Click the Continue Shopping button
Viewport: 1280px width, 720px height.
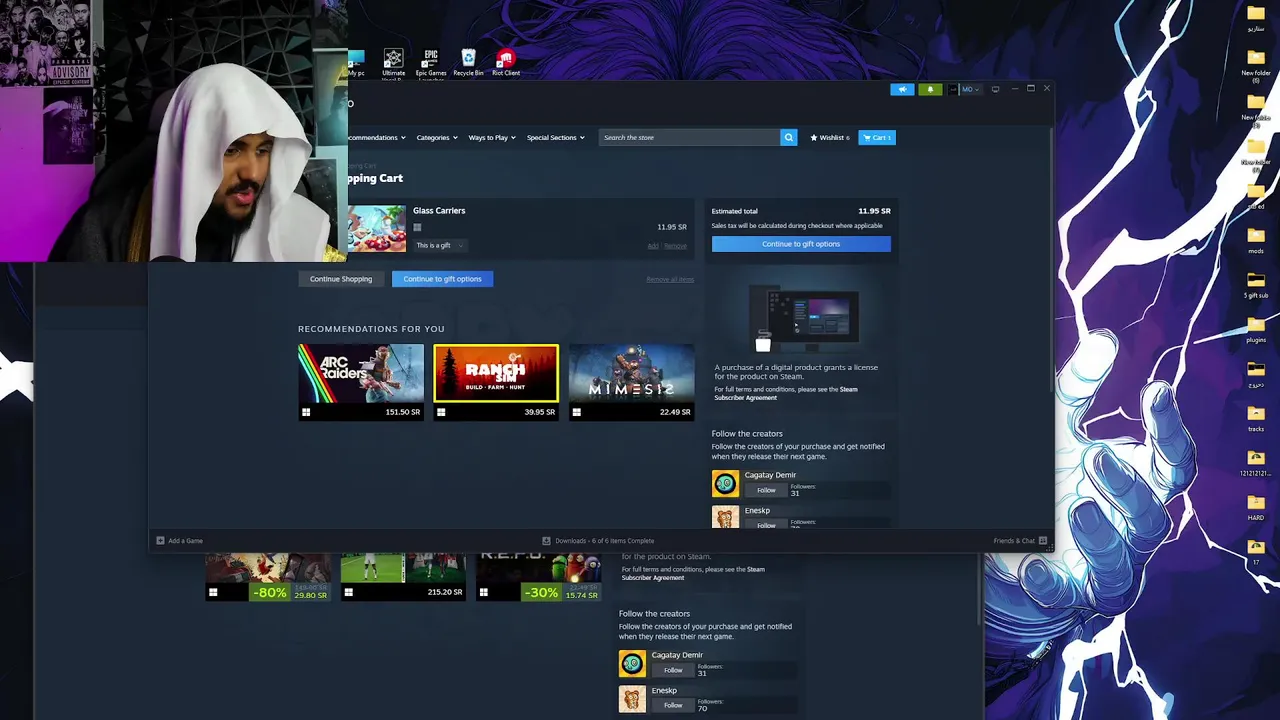[341, 279]
